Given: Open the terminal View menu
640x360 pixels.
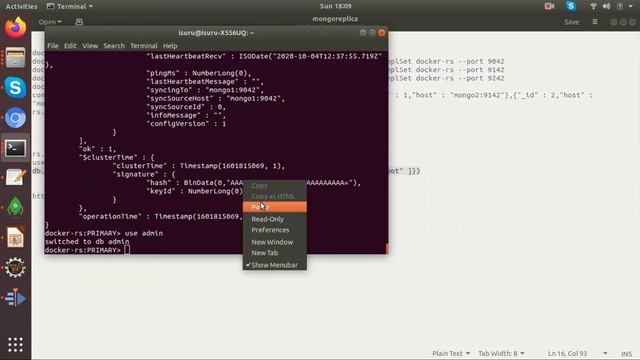Looking at the screenshot, I should pyautogui.click(x=90, y=46).
